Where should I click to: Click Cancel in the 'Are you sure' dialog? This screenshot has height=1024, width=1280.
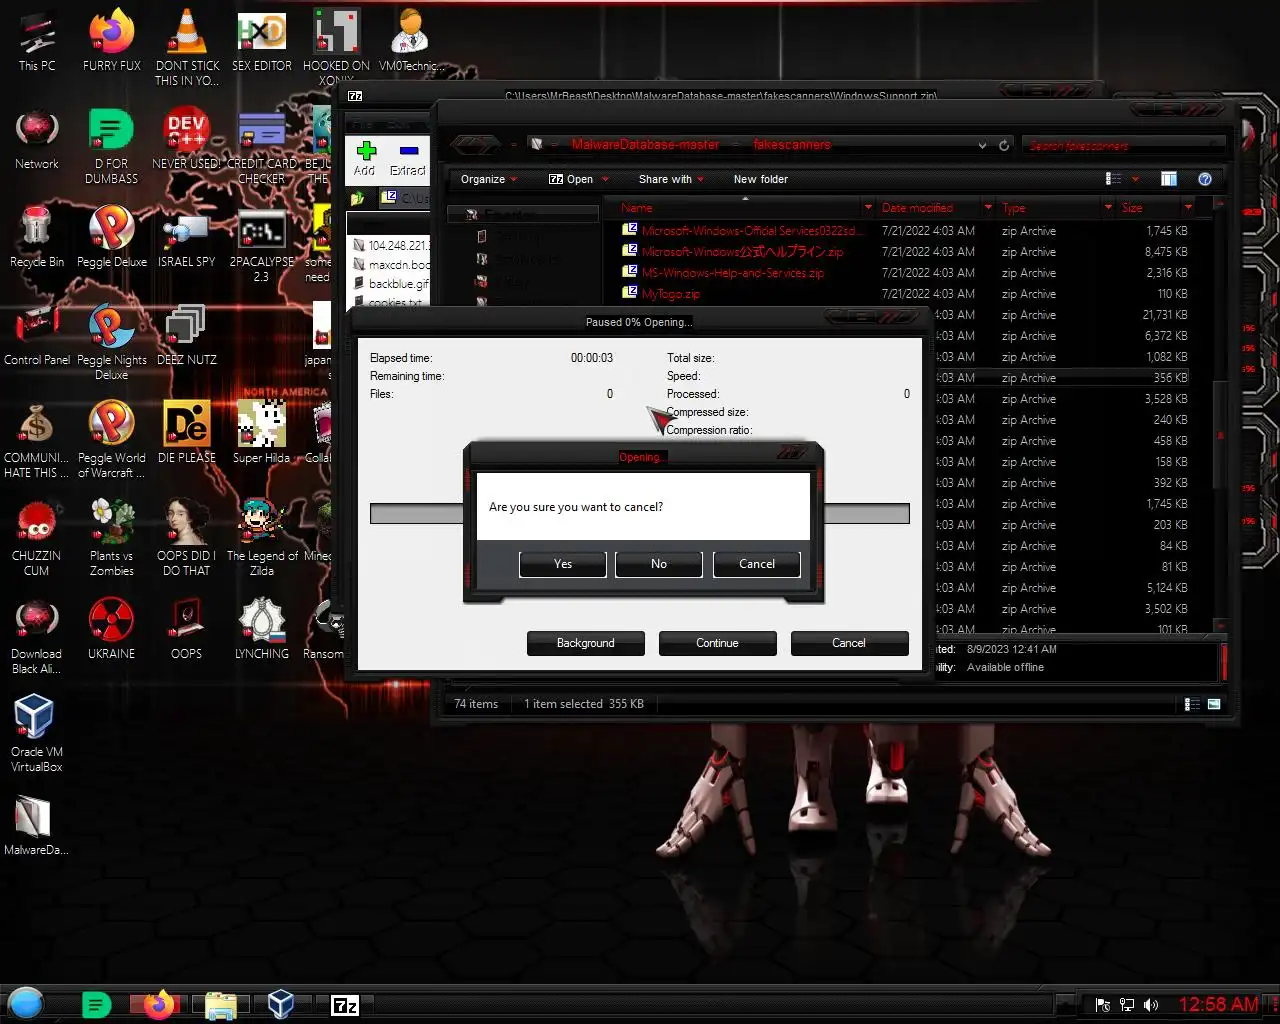[x=757, y=564]
